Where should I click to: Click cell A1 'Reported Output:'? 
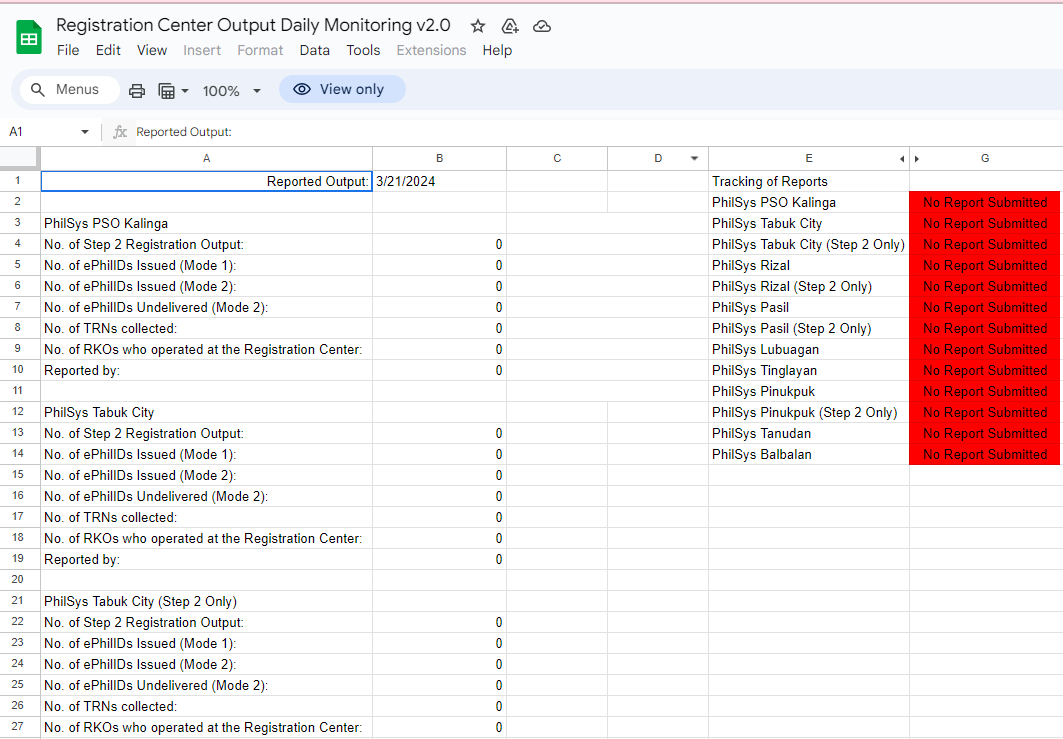(207, 181)
